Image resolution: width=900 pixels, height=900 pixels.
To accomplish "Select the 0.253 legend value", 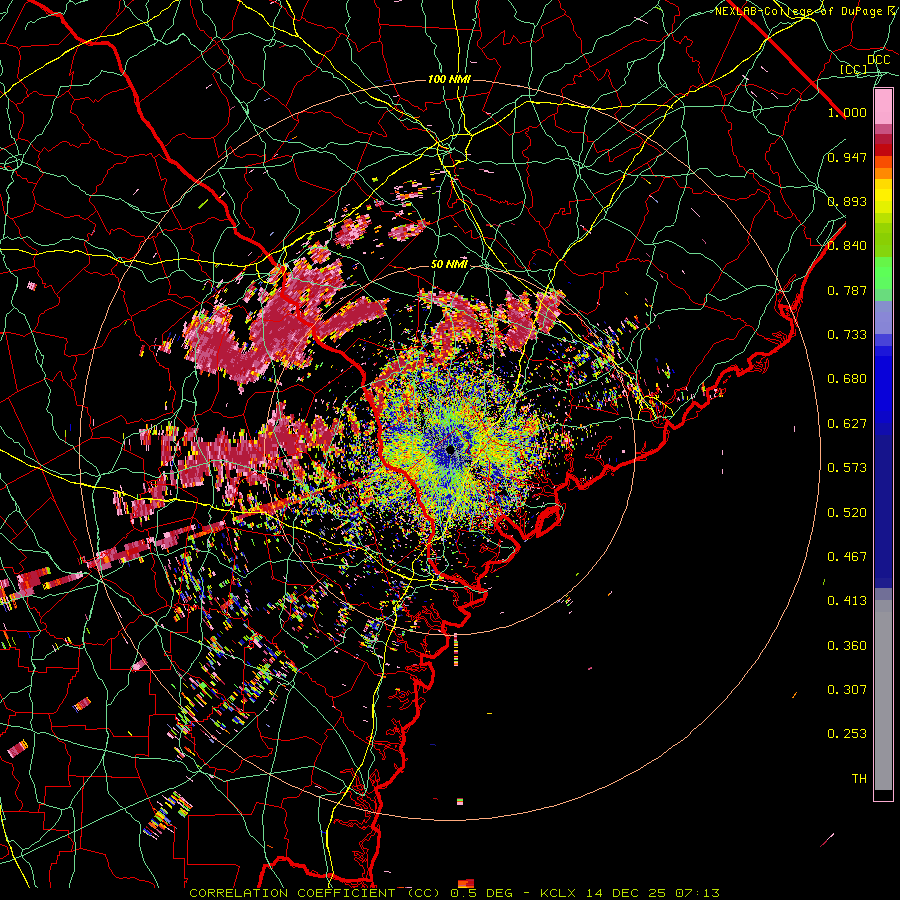I will [x=847, y=734].
